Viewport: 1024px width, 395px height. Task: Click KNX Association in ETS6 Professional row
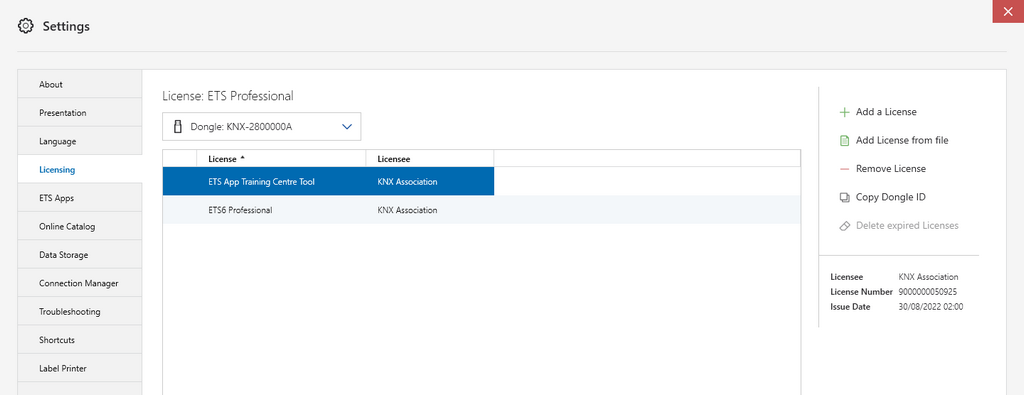coord(408,210)
